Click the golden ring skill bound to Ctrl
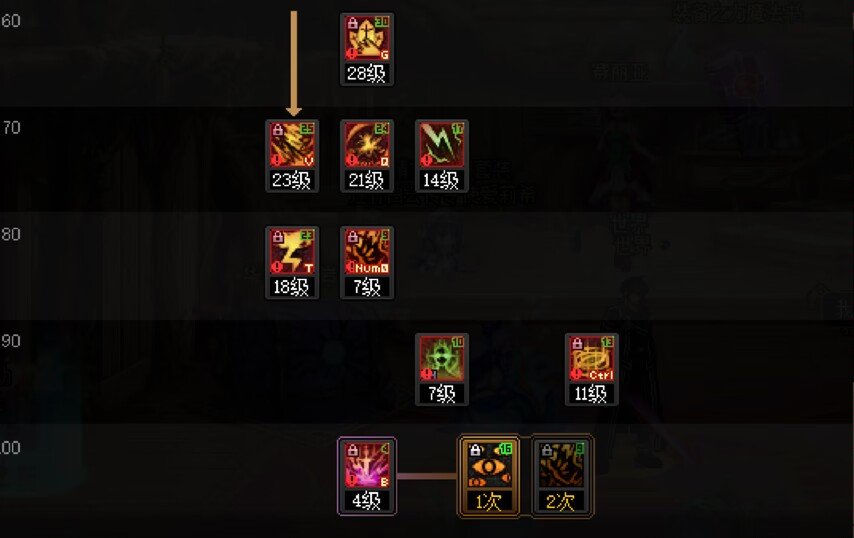 591,359
